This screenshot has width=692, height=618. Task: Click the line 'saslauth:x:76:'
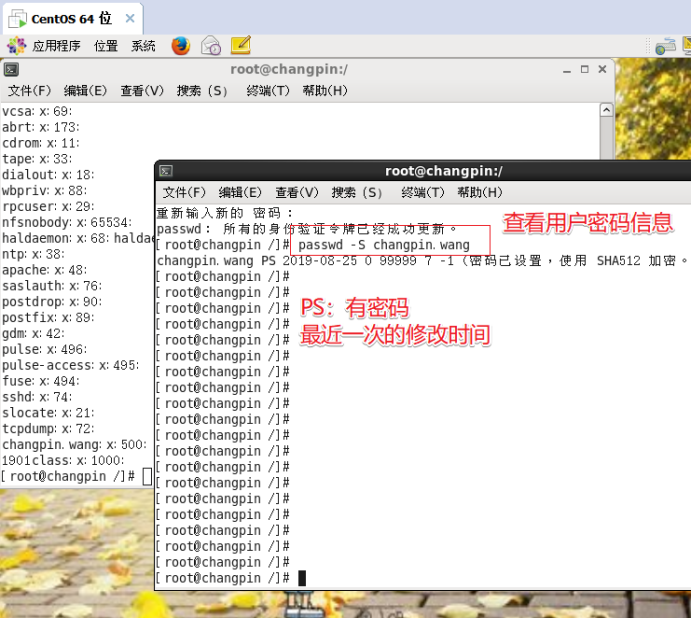(x=52, y=286)
